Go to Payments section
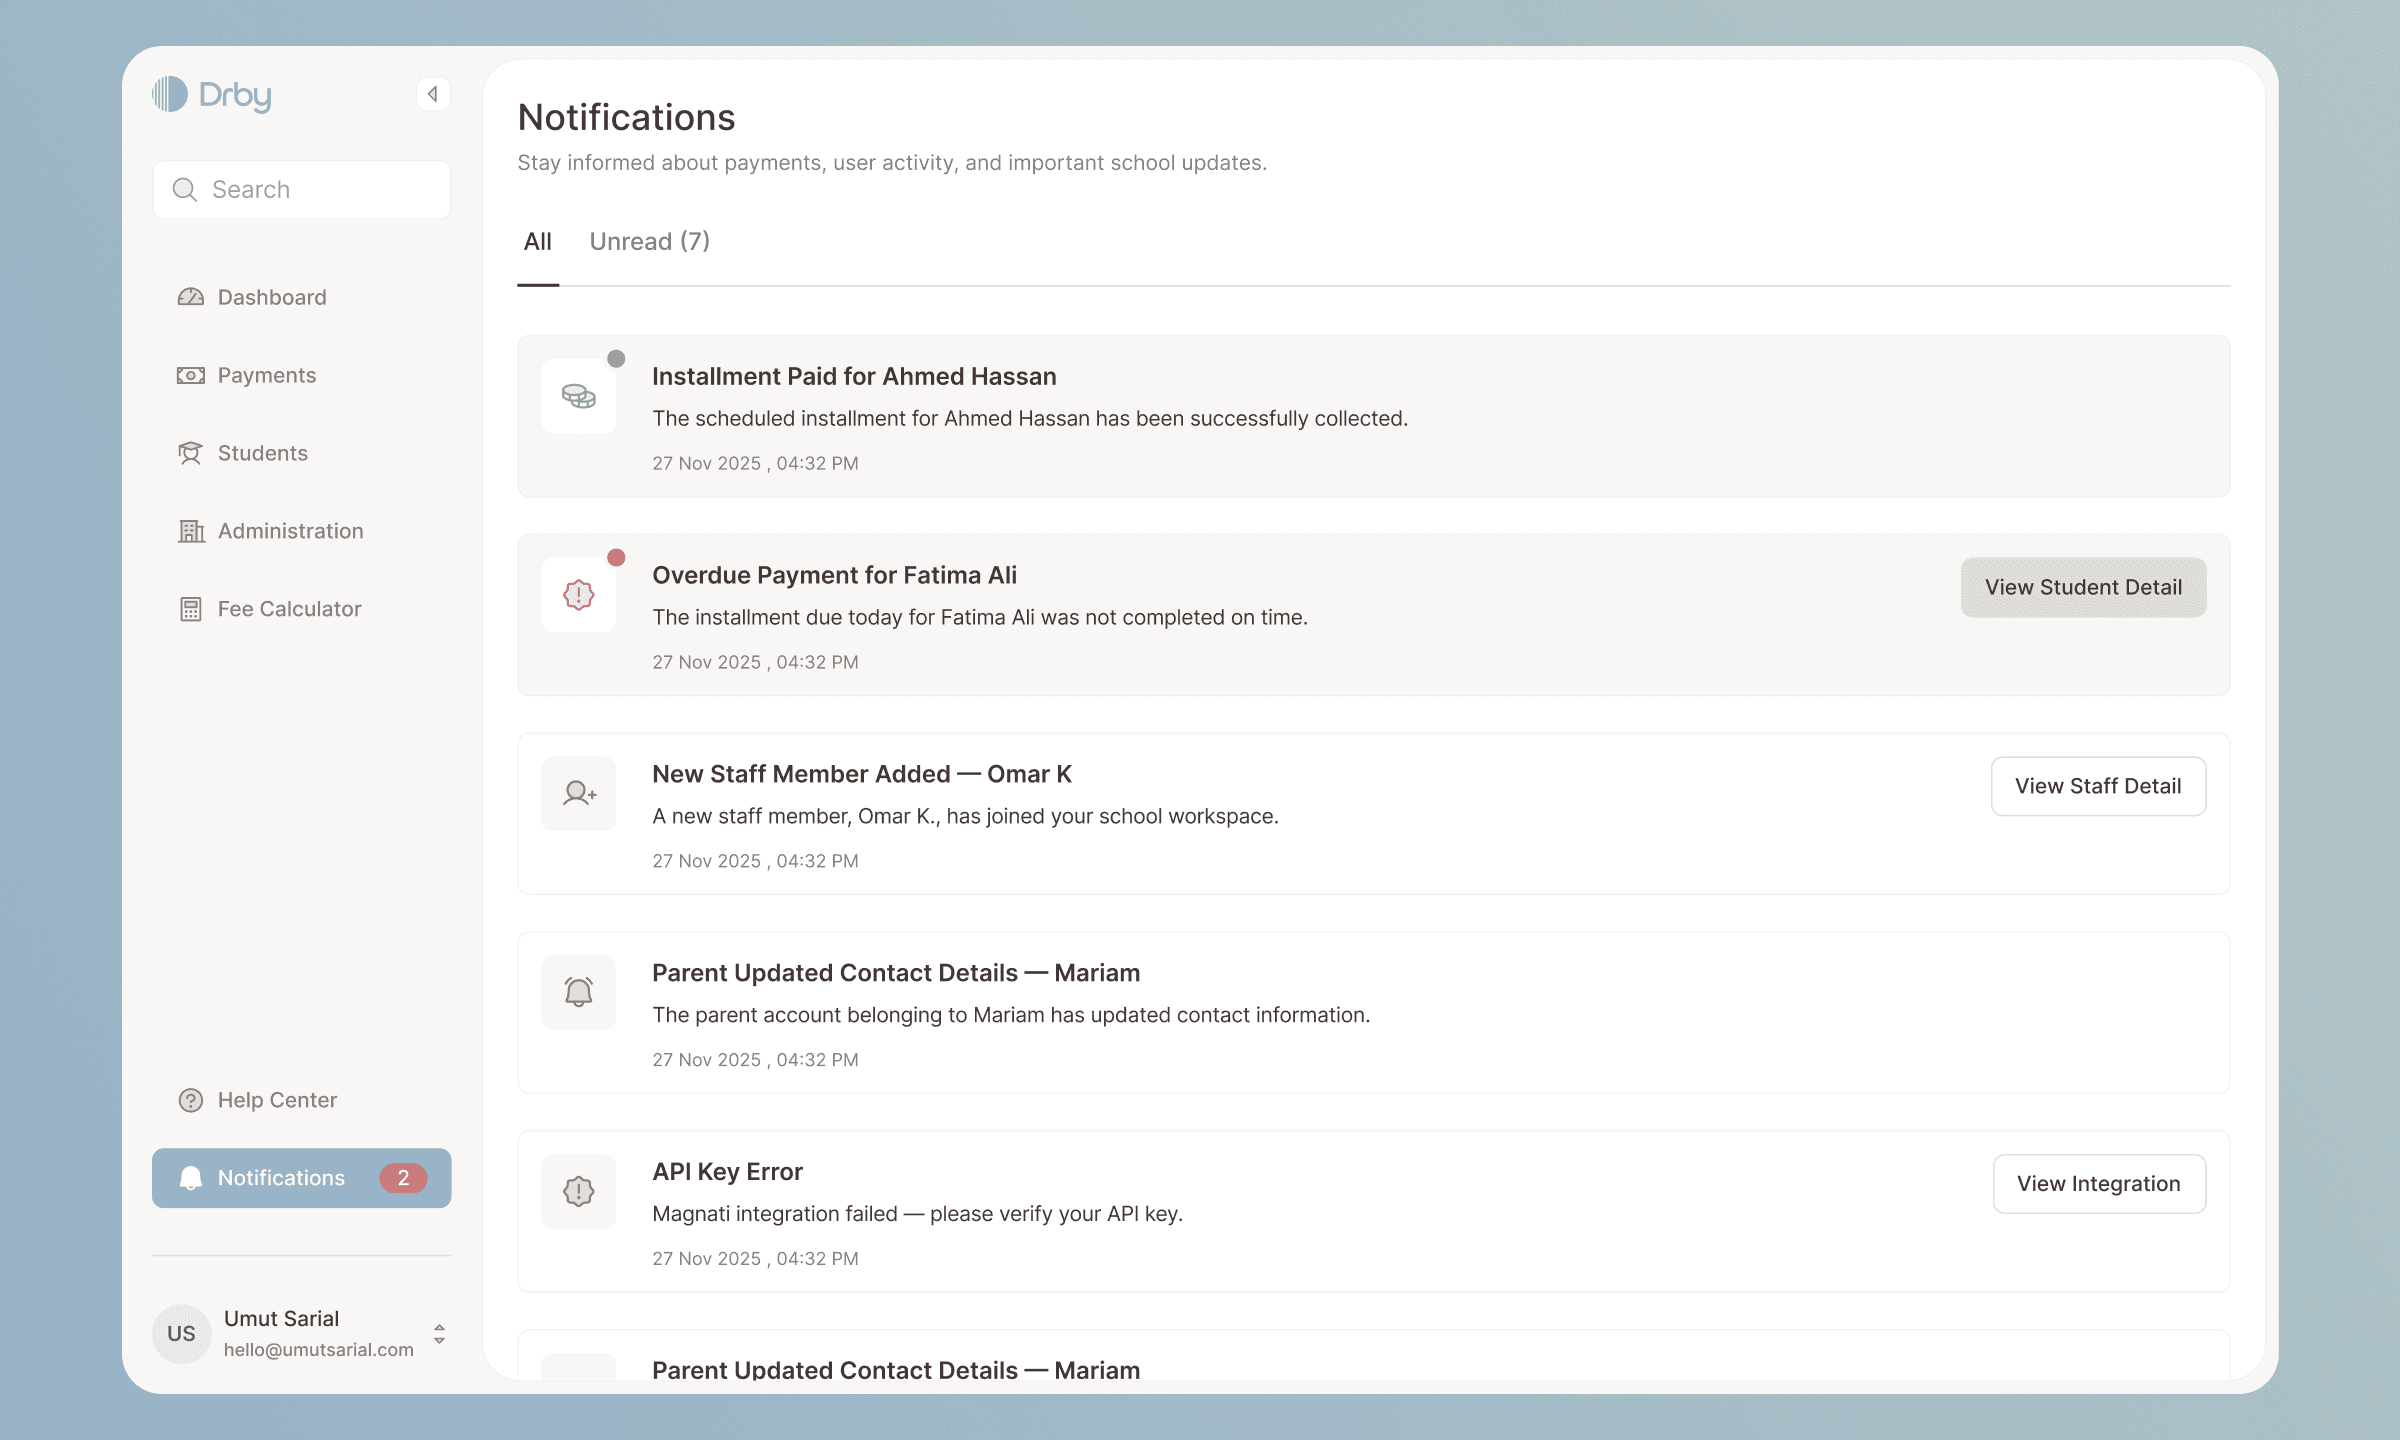Viewport: 2400px width, 1440px height. pos(266,375)
